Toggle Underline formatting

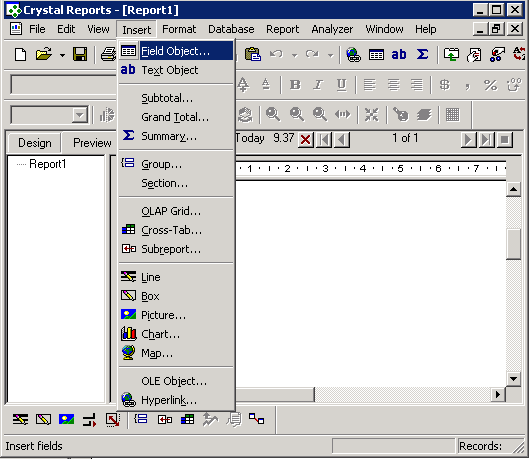pos(341,85)
